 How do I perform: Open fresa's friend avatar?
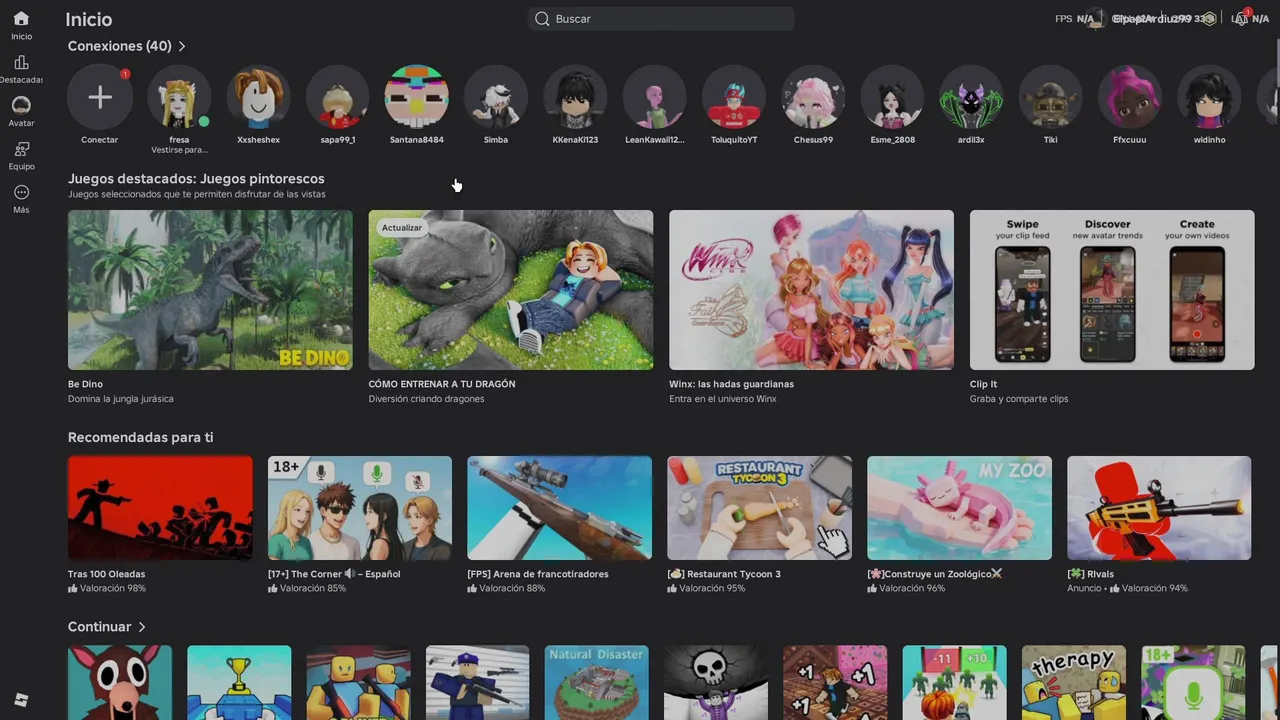tap(179, 97)
